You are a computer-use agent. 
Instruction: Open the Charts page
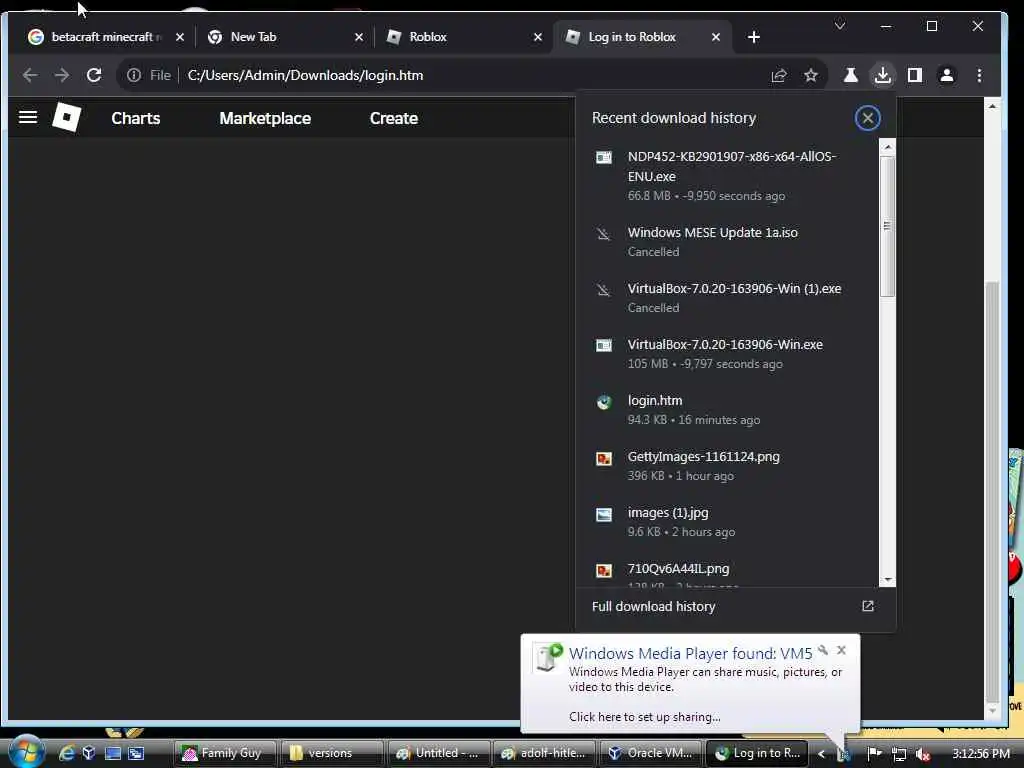135,118
